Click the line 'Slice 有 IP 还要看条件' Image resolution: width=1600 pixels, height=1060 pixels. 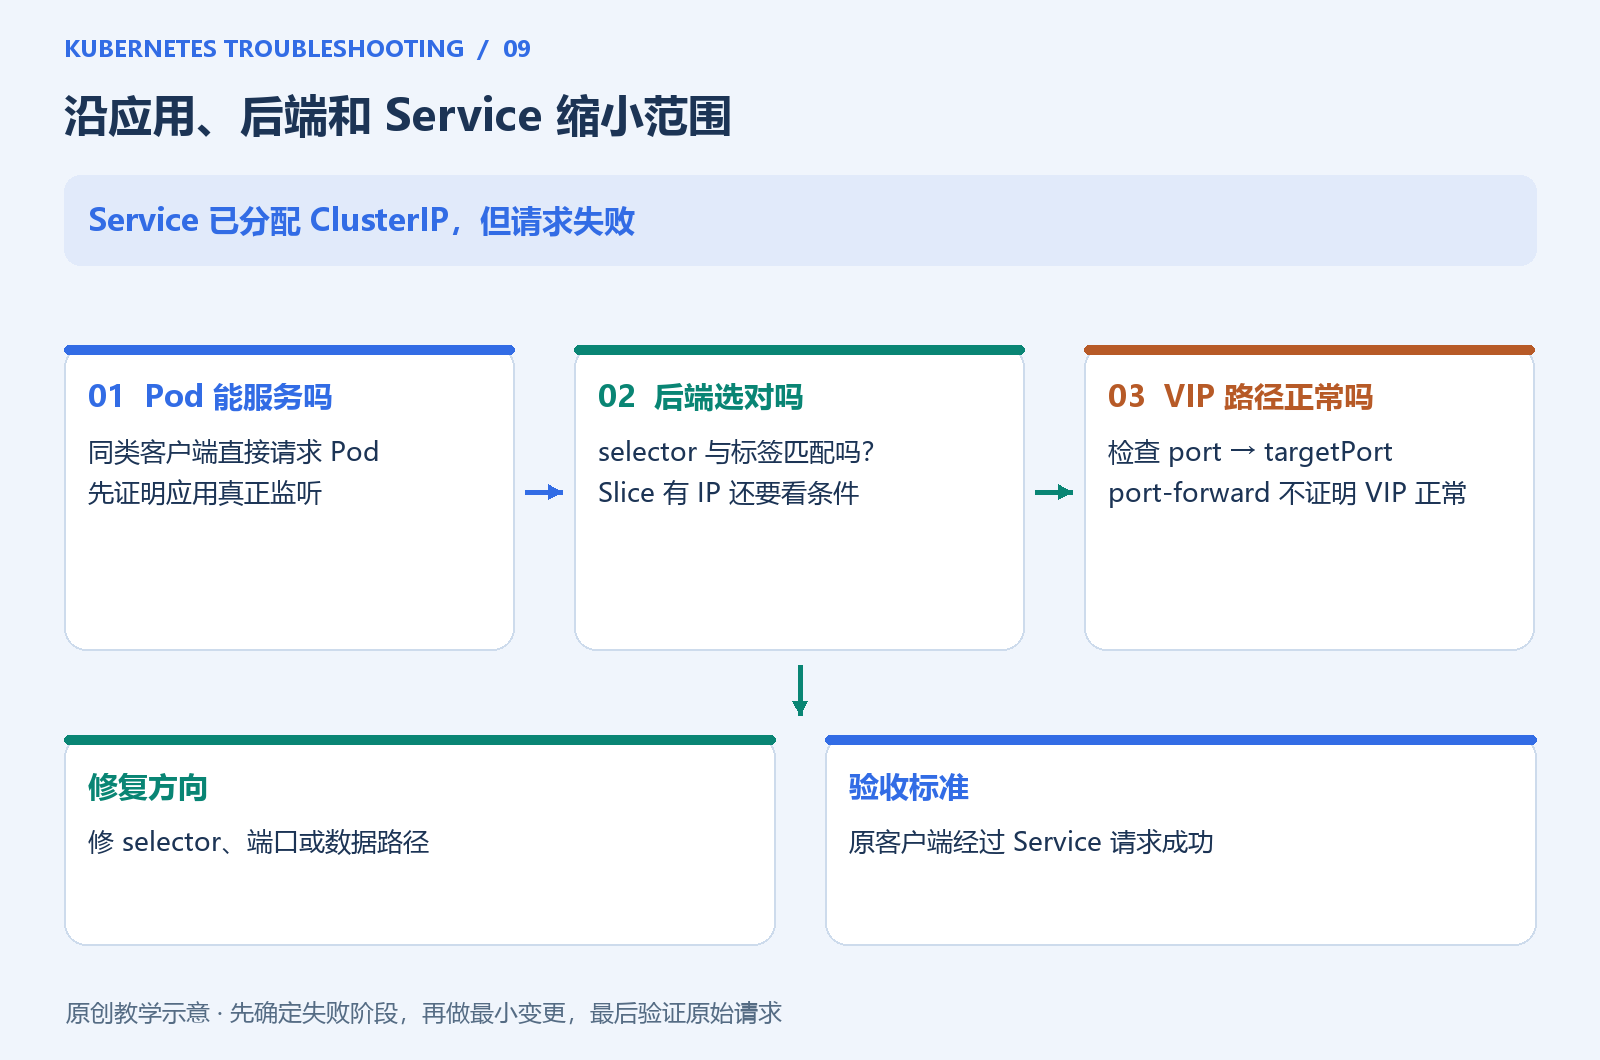(728, 493)
